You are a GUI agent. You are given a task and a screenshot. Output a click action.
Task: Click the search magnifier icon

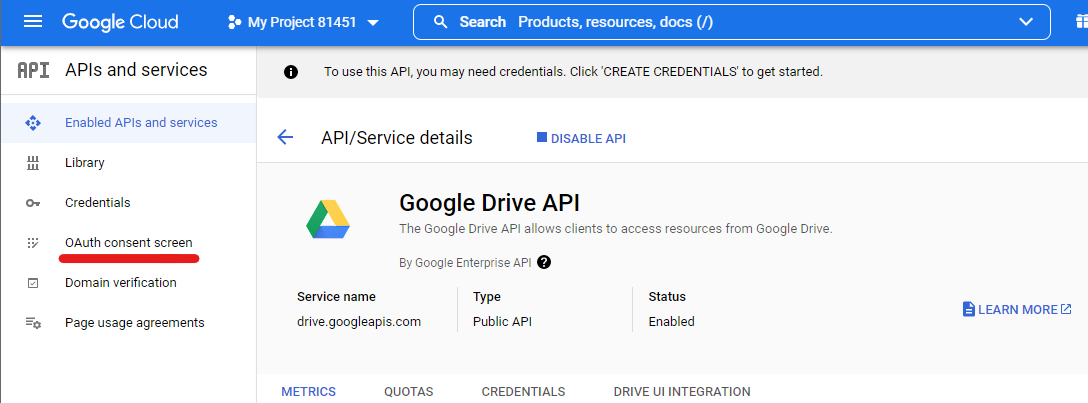(x=440, y=22)
